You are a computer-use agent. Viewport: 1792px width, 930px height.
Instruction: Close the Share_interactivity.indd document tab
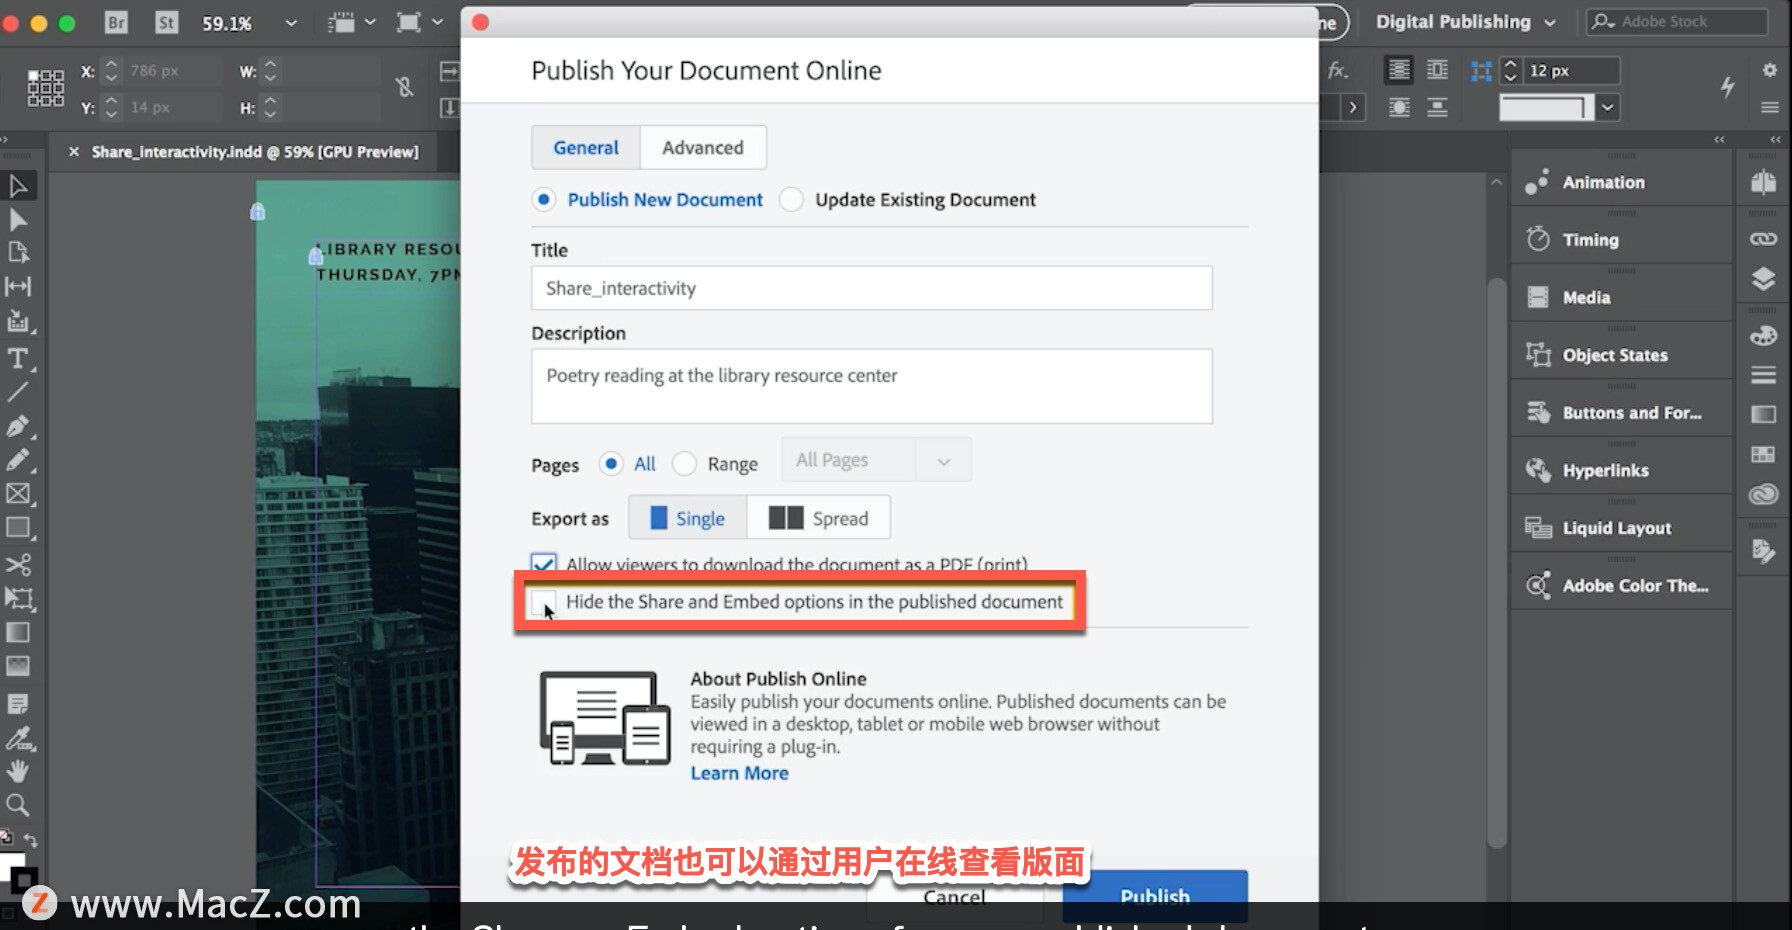tap(74, 152)
